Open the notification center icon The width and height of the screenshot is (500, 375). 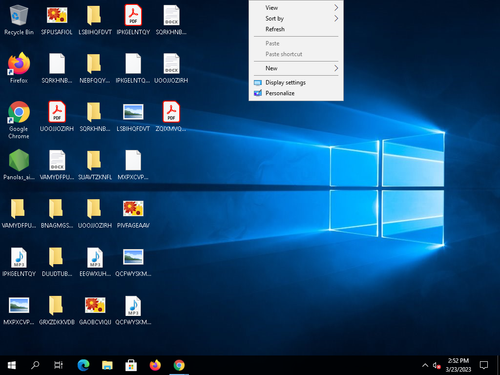point(484,365)
